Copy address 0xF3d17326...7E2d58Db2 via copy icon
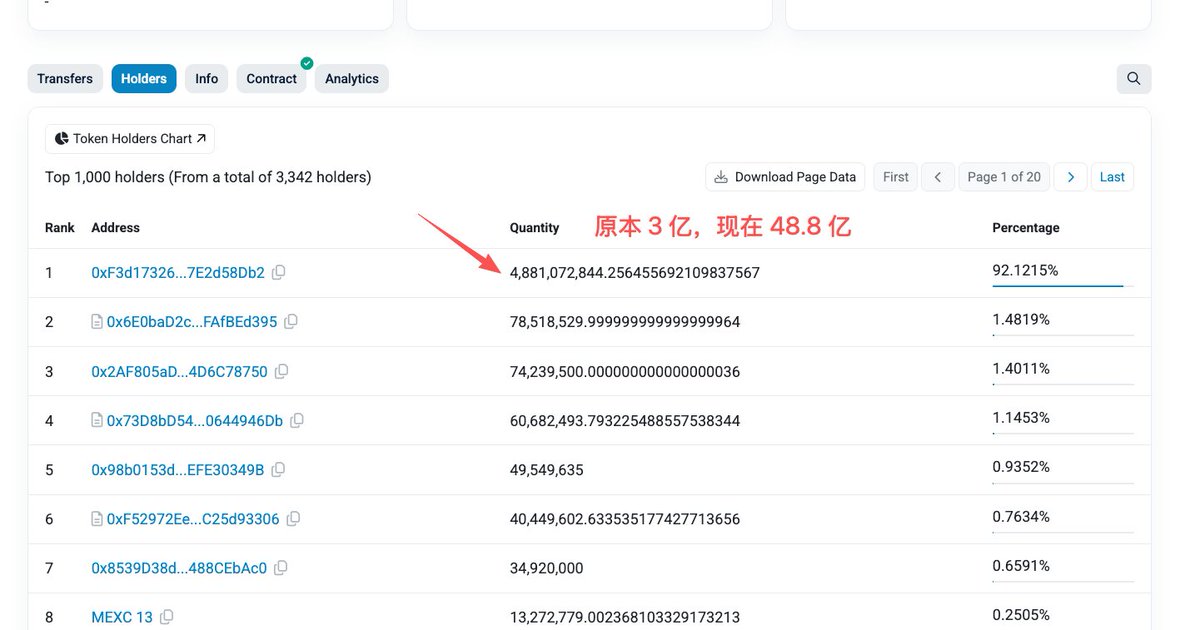 (279, 272)
